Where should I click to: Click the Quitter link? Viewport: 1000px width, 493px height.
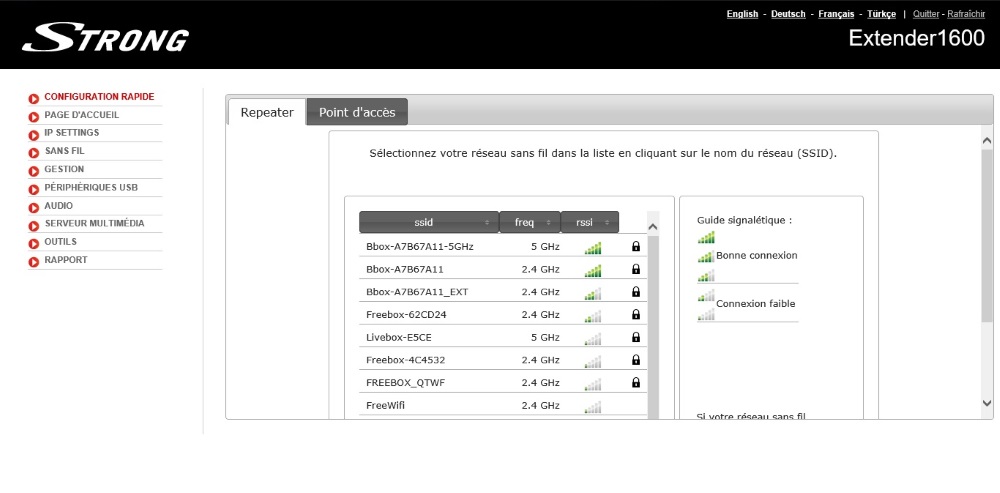(926, 14)
